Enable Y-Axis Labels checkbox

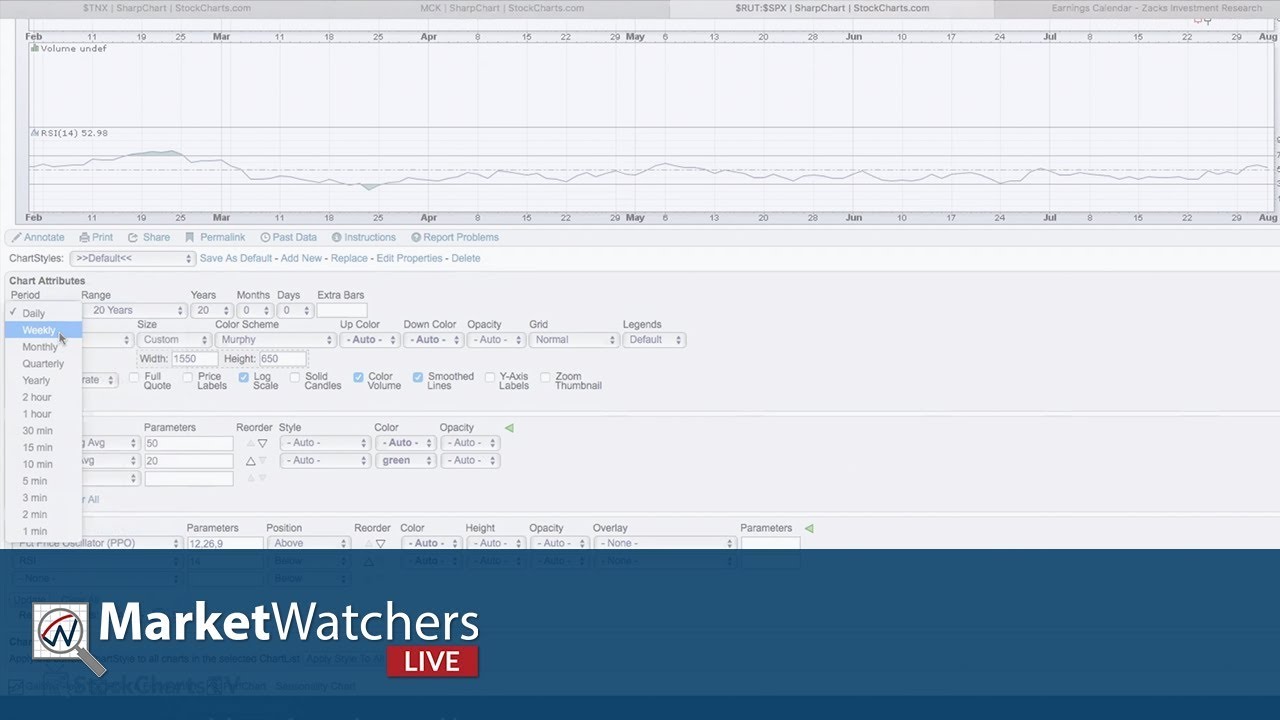(490, 377)
